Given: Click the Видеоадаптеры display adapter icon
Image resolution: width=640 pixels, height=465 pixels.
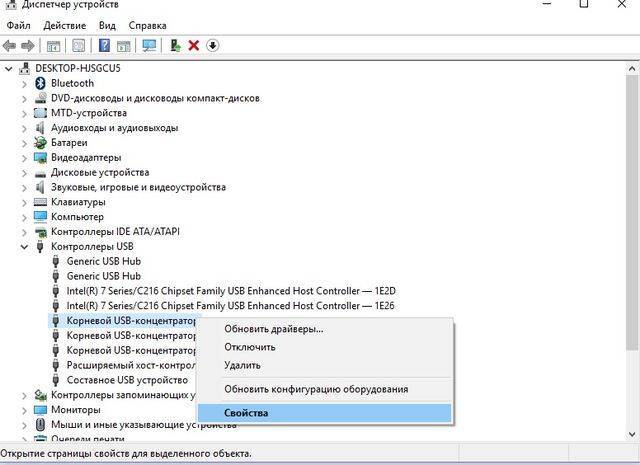Looking at the screenshot, I should (40, 158).
